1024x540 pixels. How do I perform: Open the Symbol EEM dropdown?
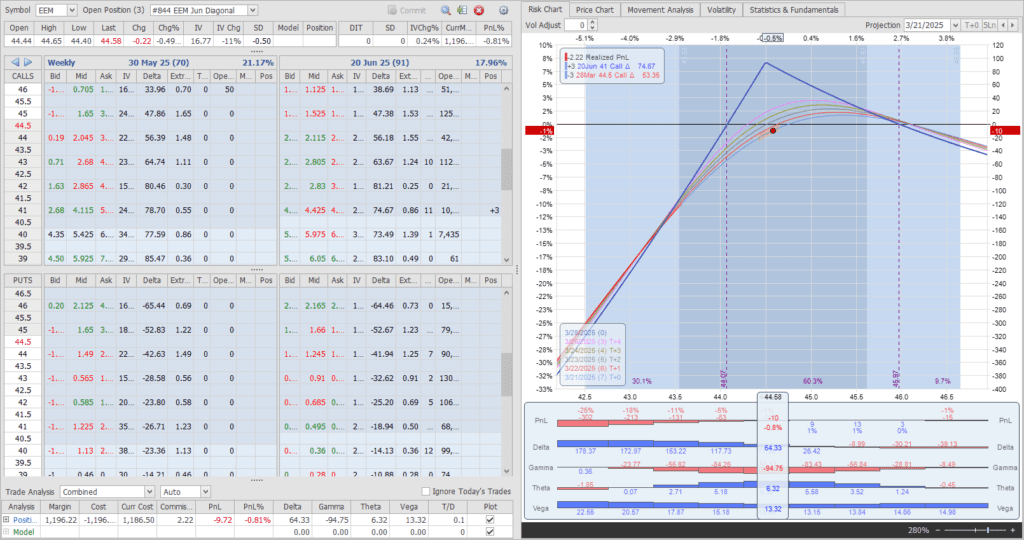pos(72,10)
